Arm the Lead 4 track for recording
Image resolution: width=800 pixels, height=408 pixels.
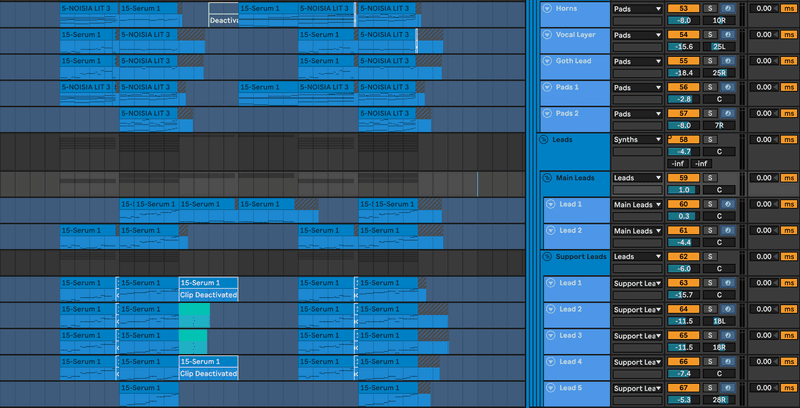coord(727,362)
